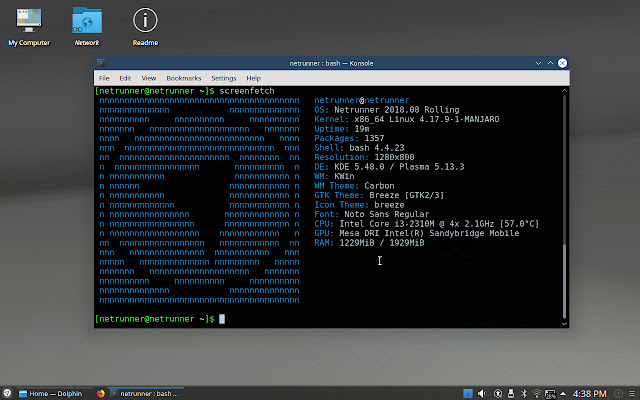Open the removable devices tray icon
Viewport: 640px width, 400px height.
pos(511,393)
